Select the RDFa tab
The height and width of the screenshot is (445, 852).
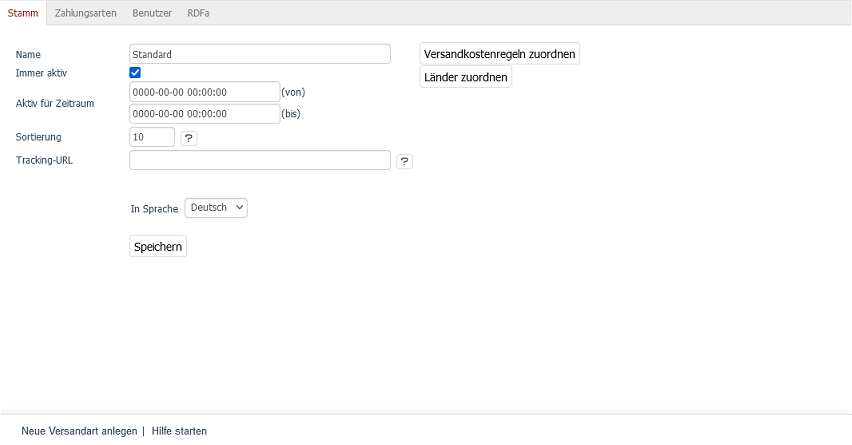198,13
